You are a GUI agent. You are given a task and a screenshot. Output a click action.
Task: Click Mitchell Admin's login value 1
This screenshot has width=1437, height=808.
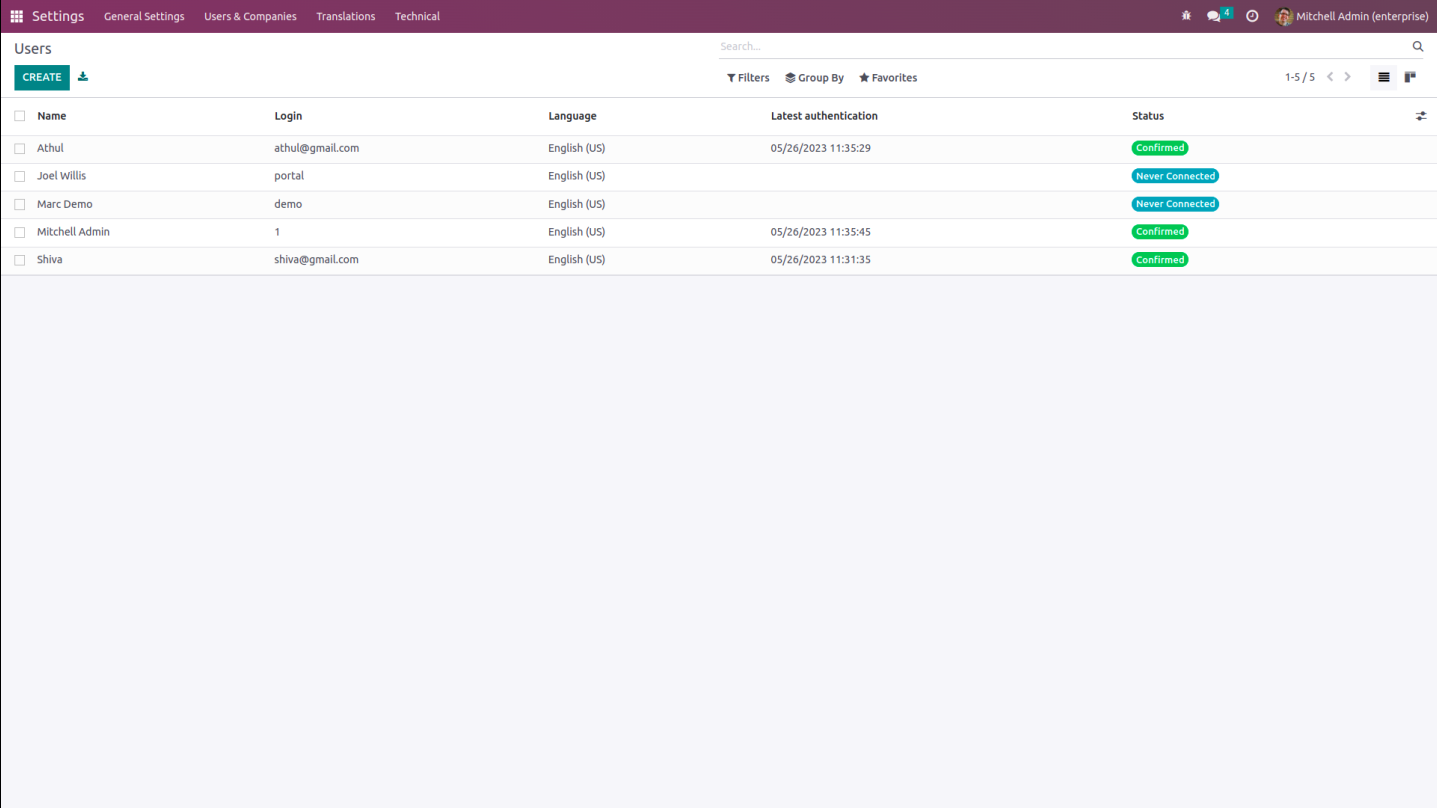point(277,232)
